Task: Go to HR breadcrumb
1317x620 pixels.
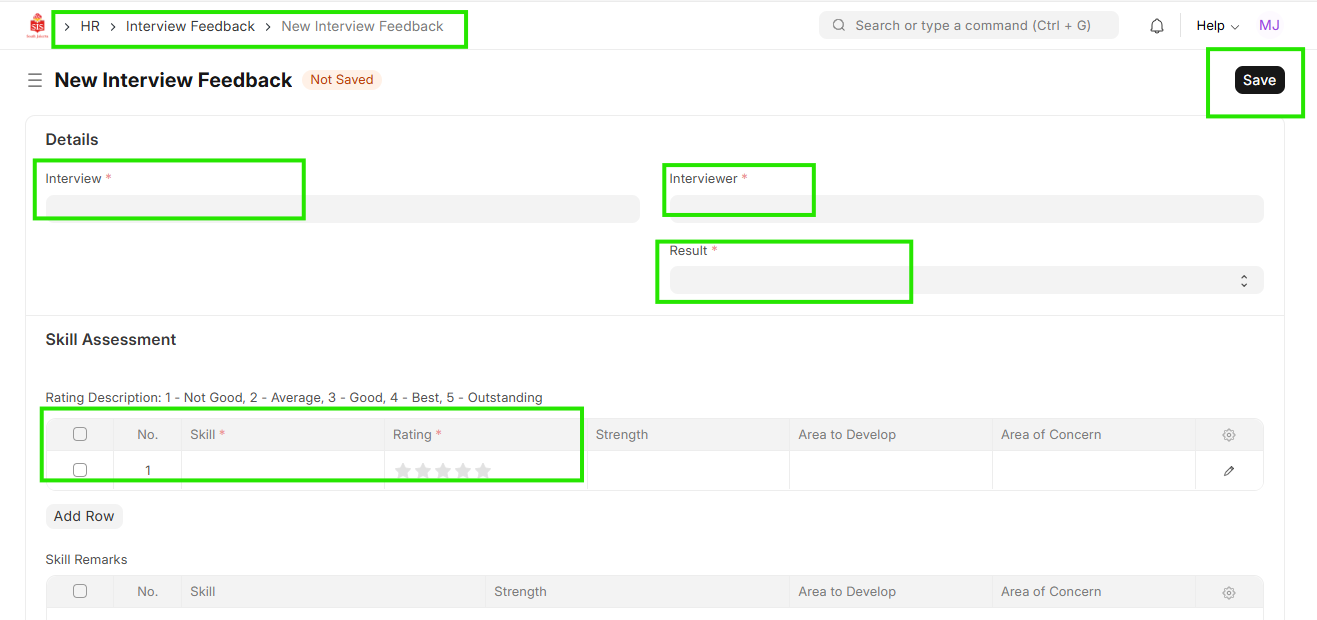Action: point(90,26)
